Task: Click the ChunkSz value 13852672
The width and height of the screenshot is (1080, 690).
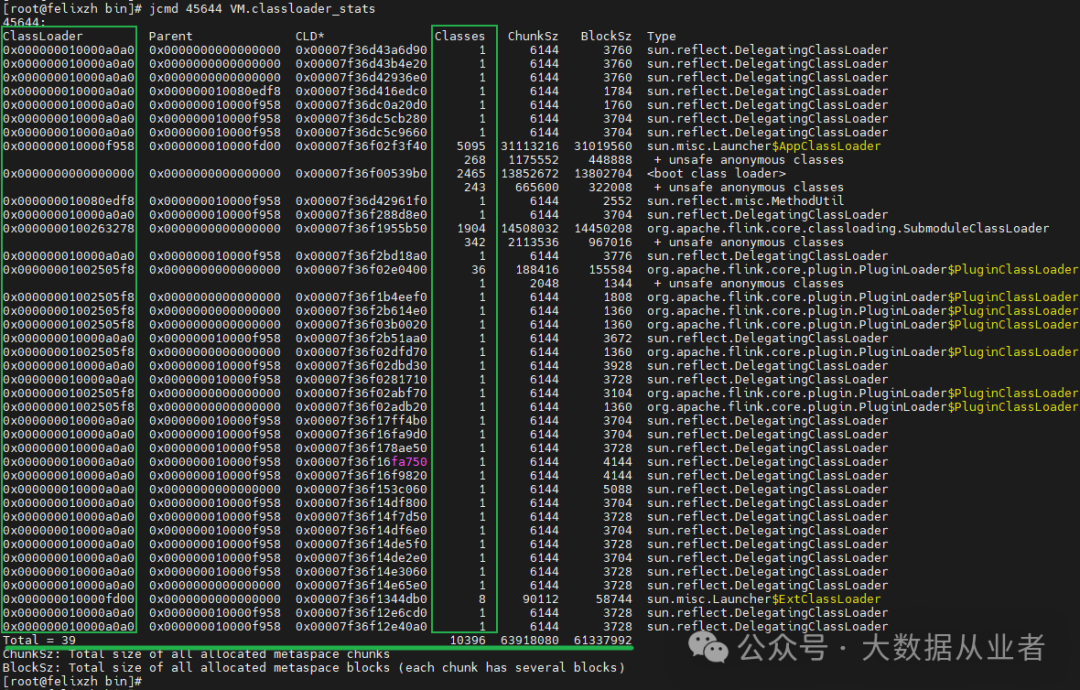Action: coord(530,174)
